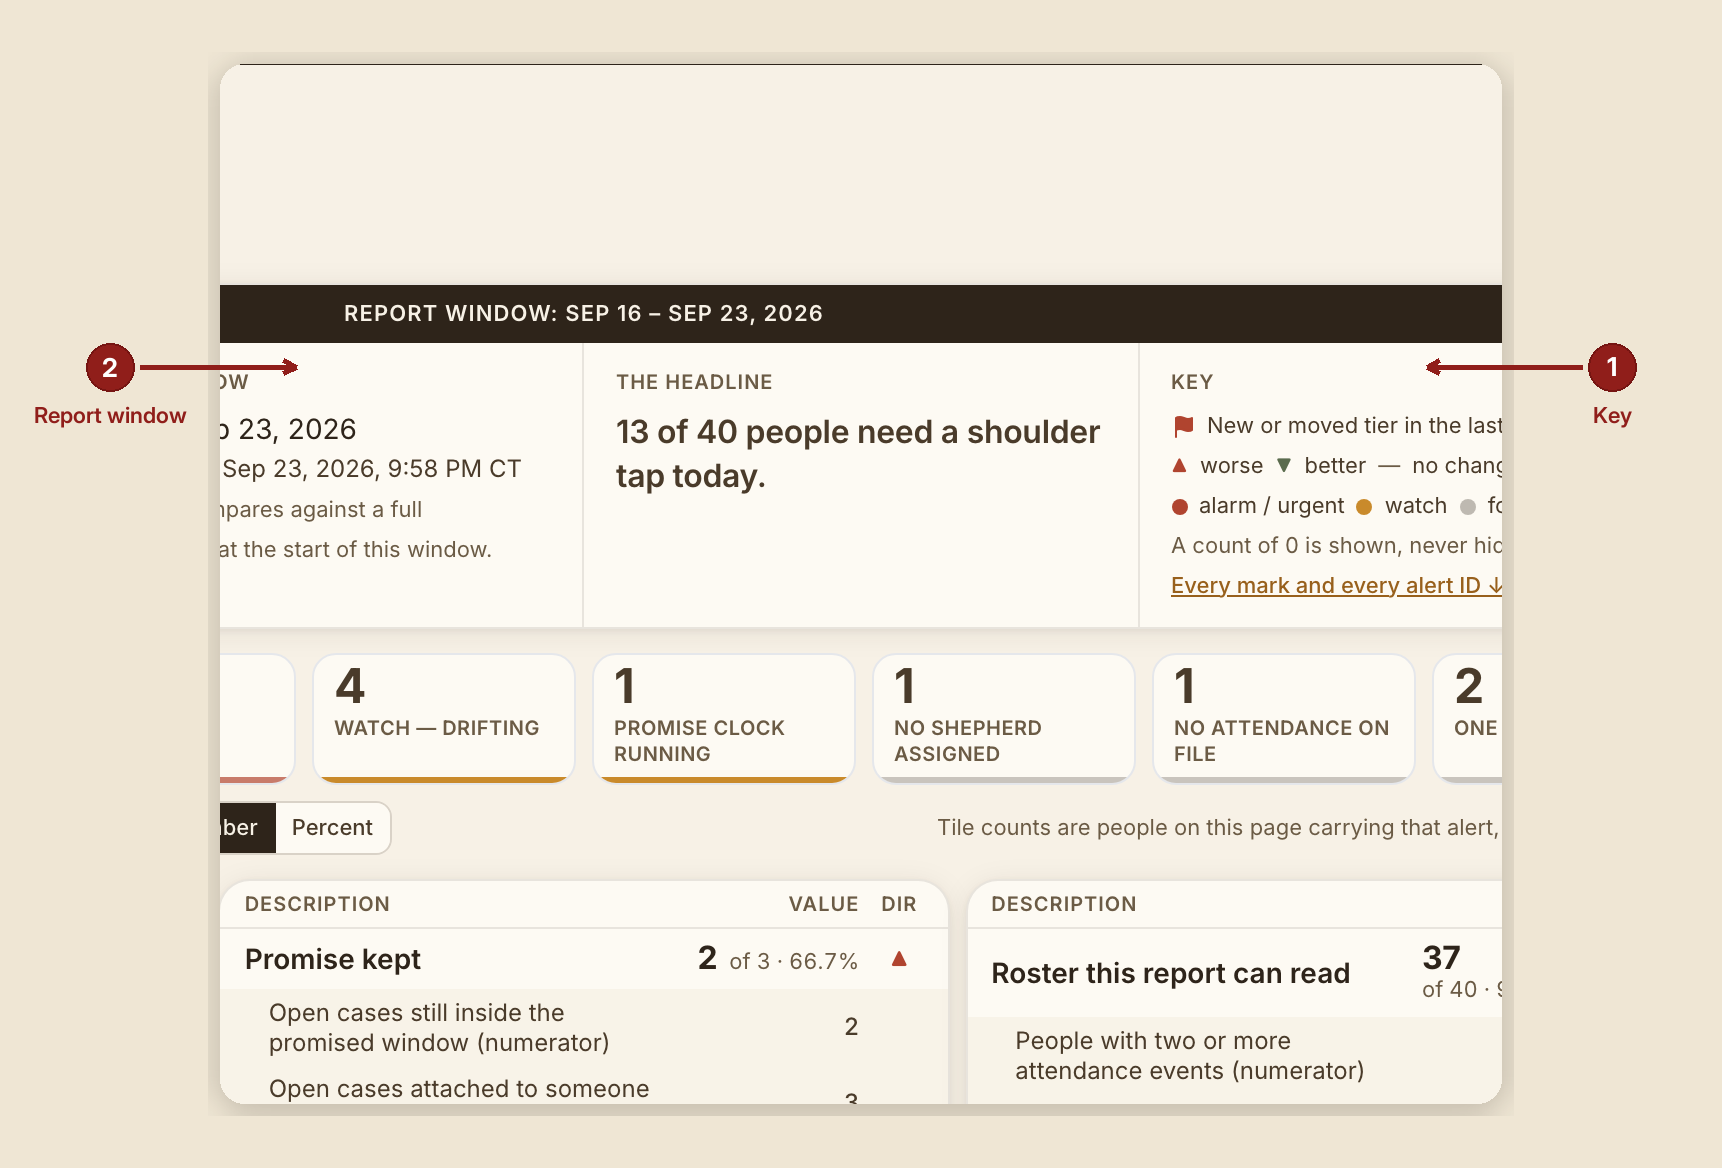Select the 'Watch — Drifting' tile
Viewport: 1722px width, 1168px height.
click(444, 718)
